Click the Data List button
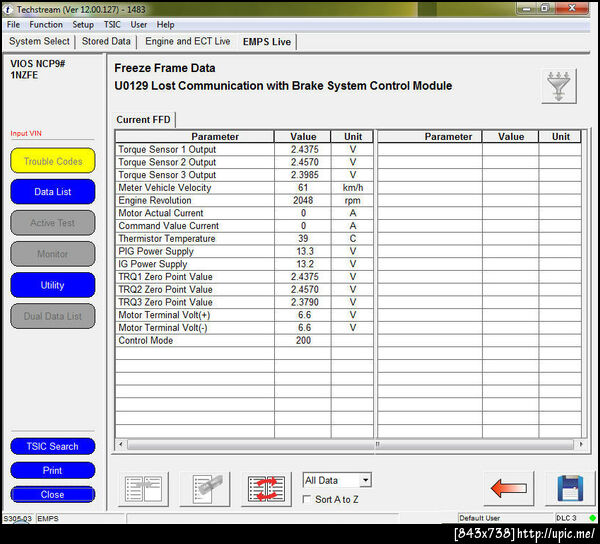The image size is (600, 544). click(x=53, y=192)
